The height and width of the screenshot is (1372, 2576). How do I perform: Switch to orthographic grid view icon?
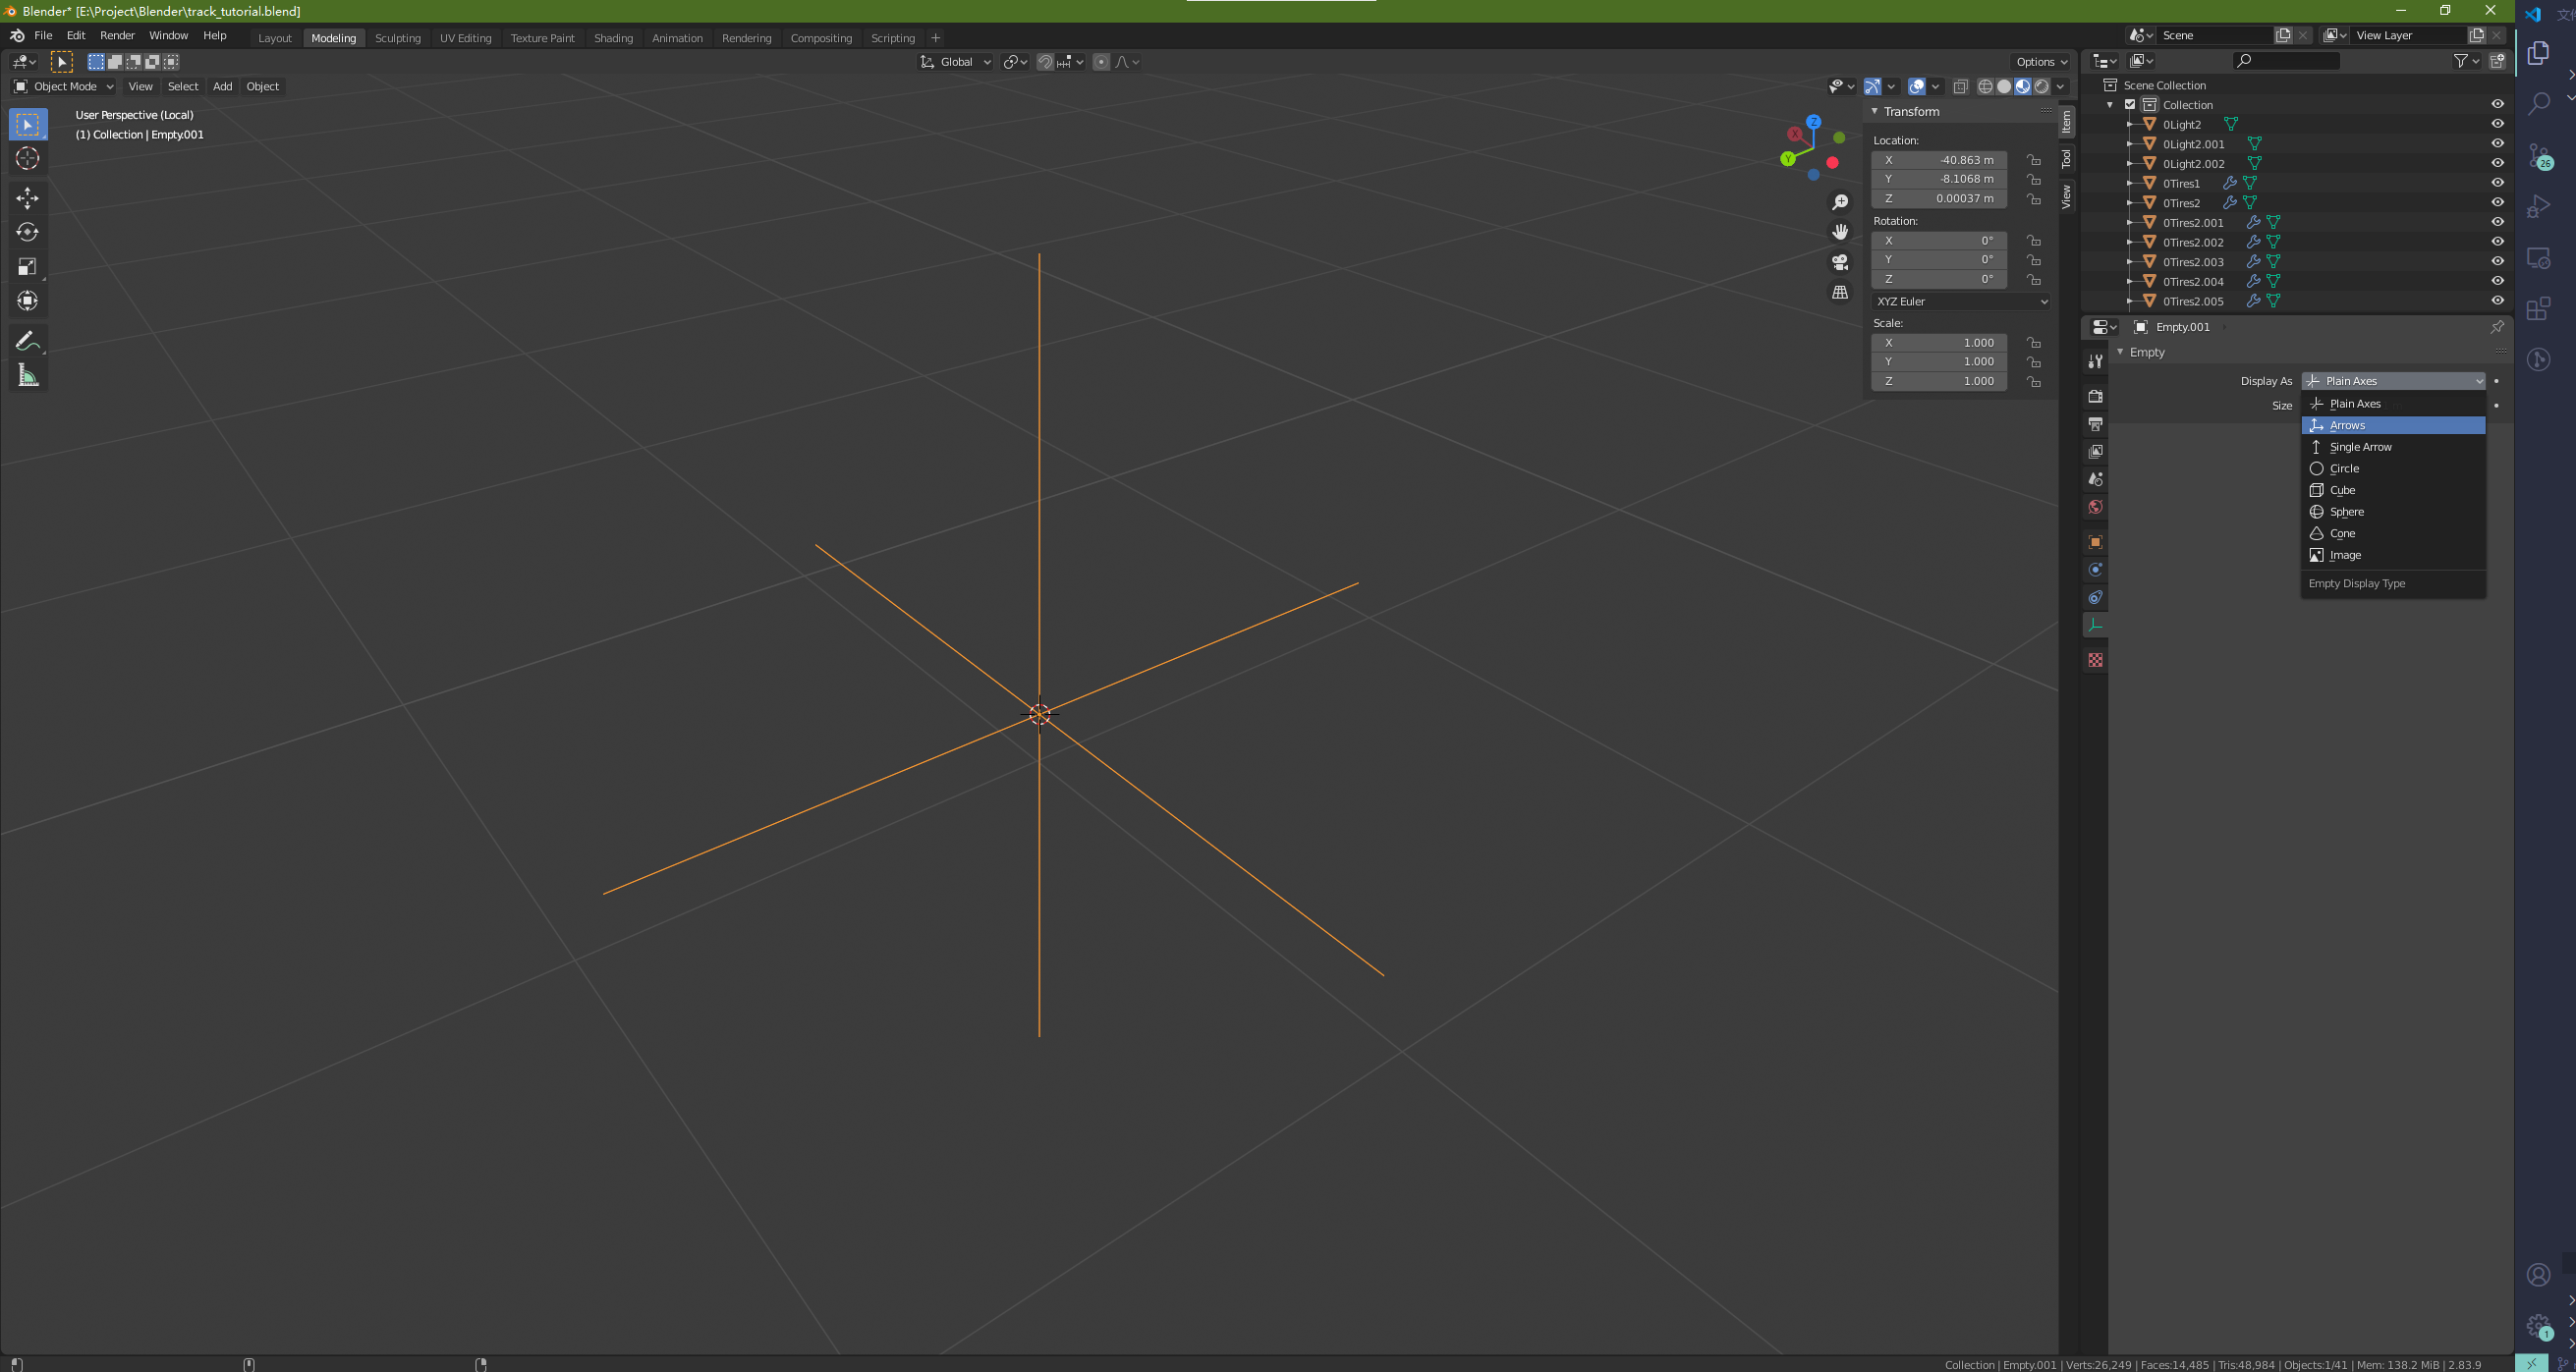pos(1839,292)
